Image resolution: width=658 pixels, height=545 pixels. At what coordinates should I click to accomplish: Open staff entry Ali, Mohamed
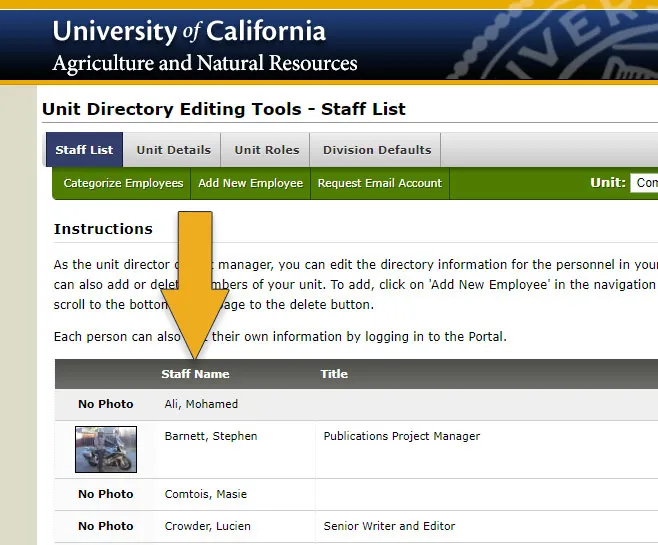coord(201,404)
